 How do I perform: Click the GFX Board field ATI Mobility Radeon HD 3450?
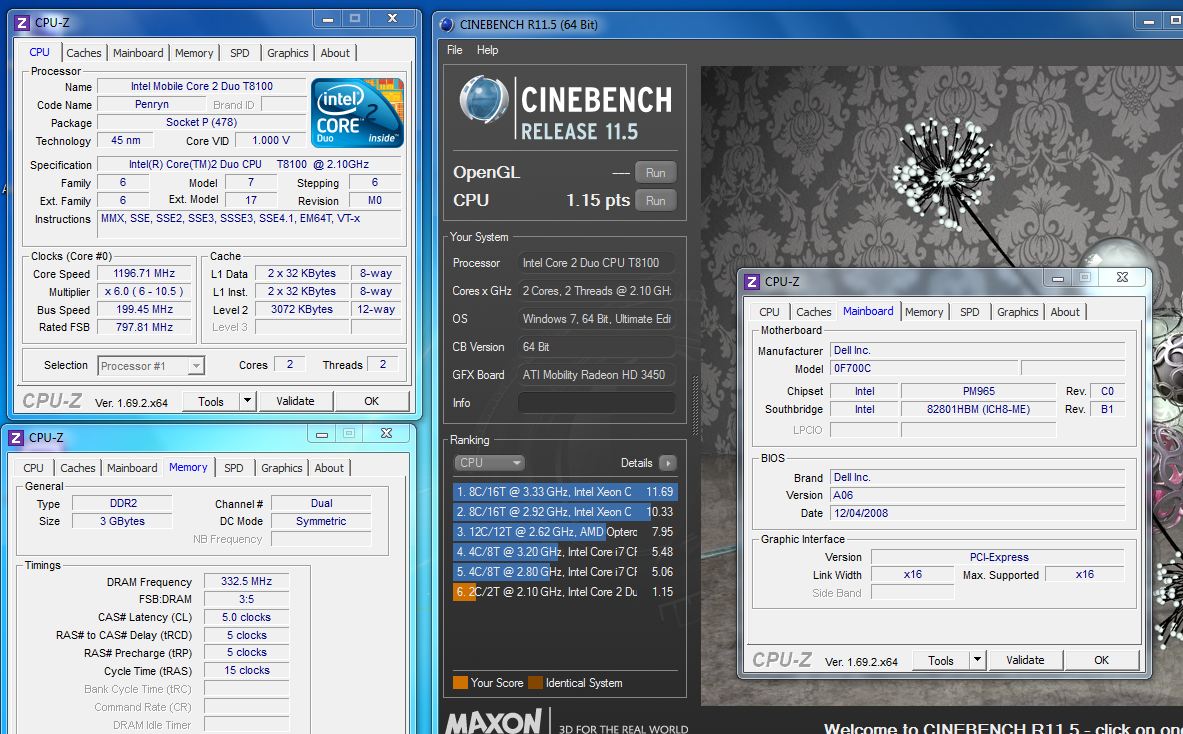596,375
